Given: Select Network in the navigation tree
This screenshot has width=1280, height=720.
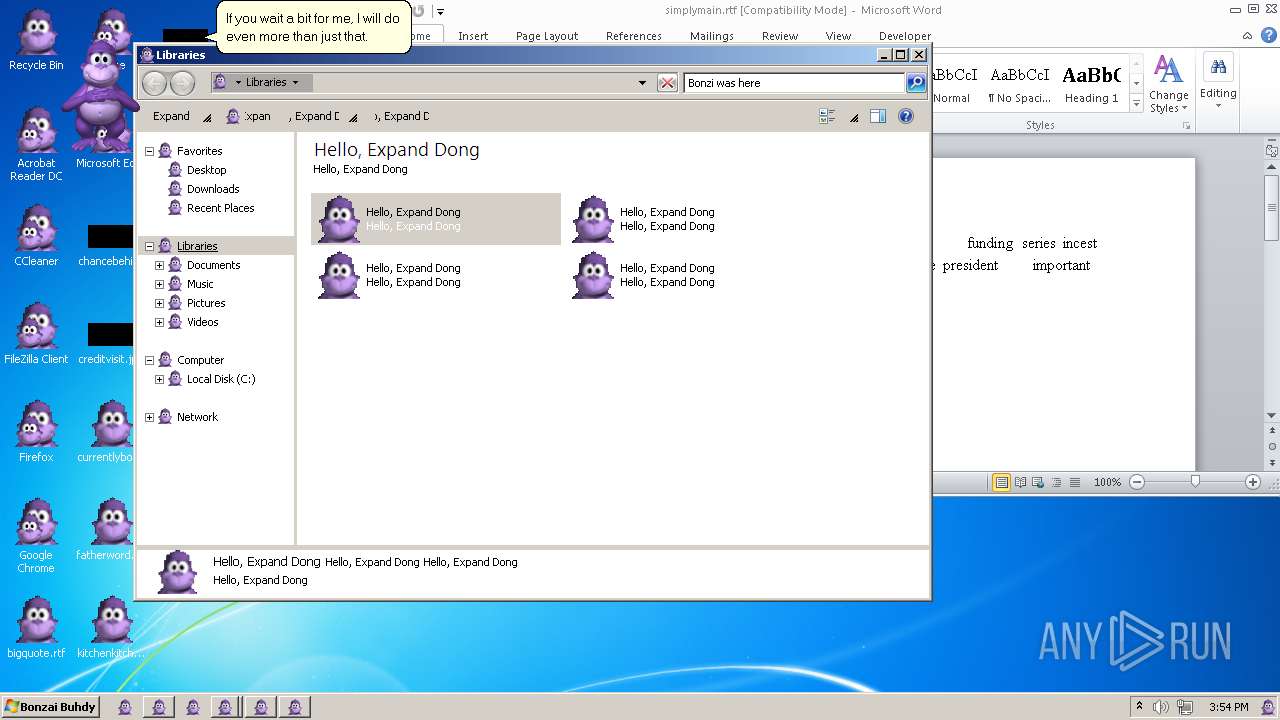Looking at the screenshot, I should [x=197, y=417].
